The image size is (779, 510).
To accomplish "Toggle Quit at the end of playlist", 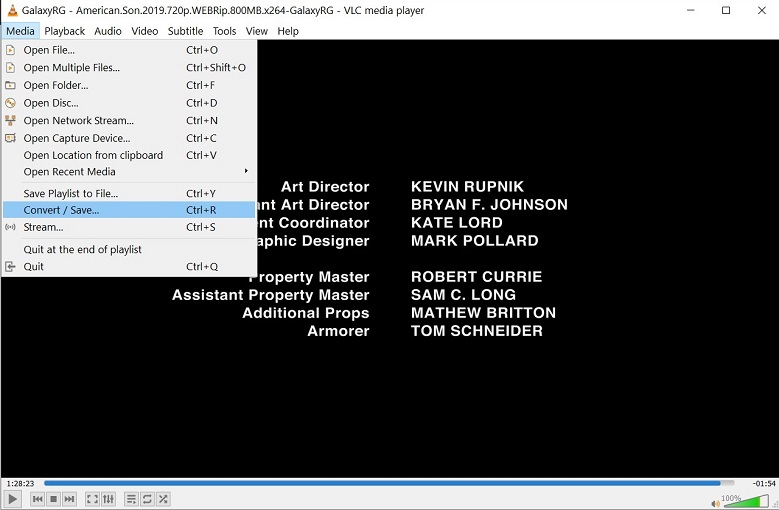I will coord(129,250).
